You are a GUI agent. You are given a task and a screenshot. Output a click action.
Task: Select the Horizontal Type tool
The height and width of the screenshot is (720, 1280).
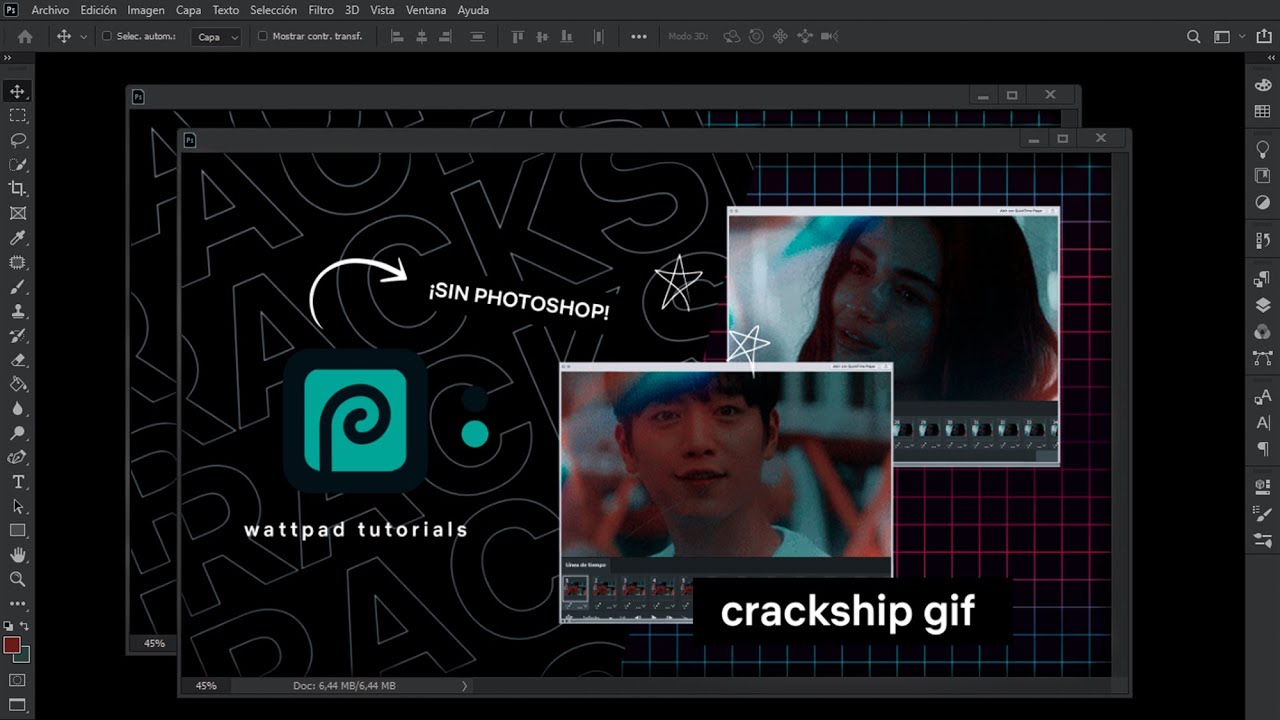17,482
